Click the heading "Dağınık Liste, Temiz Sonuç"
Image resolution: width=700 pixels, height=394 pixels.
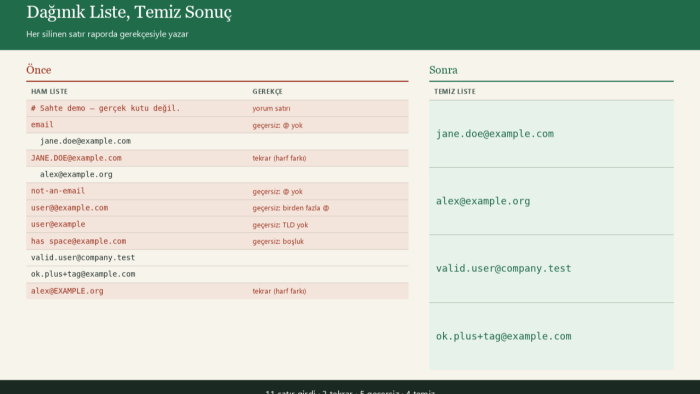point(129,12)
